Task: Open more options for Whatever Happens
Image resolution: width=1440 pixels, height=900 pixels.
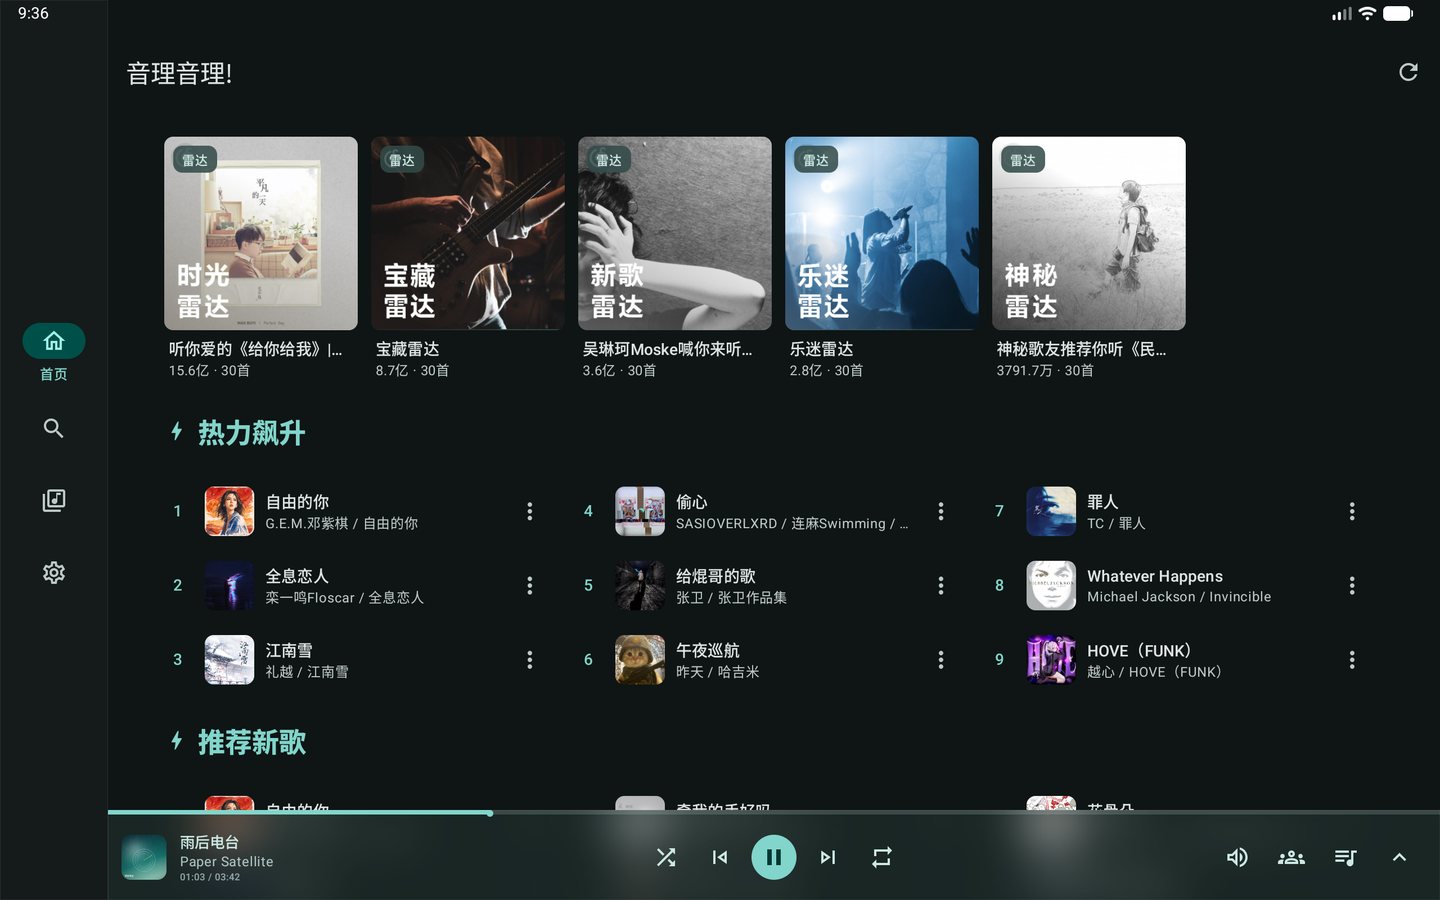Action: pyautogui.click(x=1352, y=585)
